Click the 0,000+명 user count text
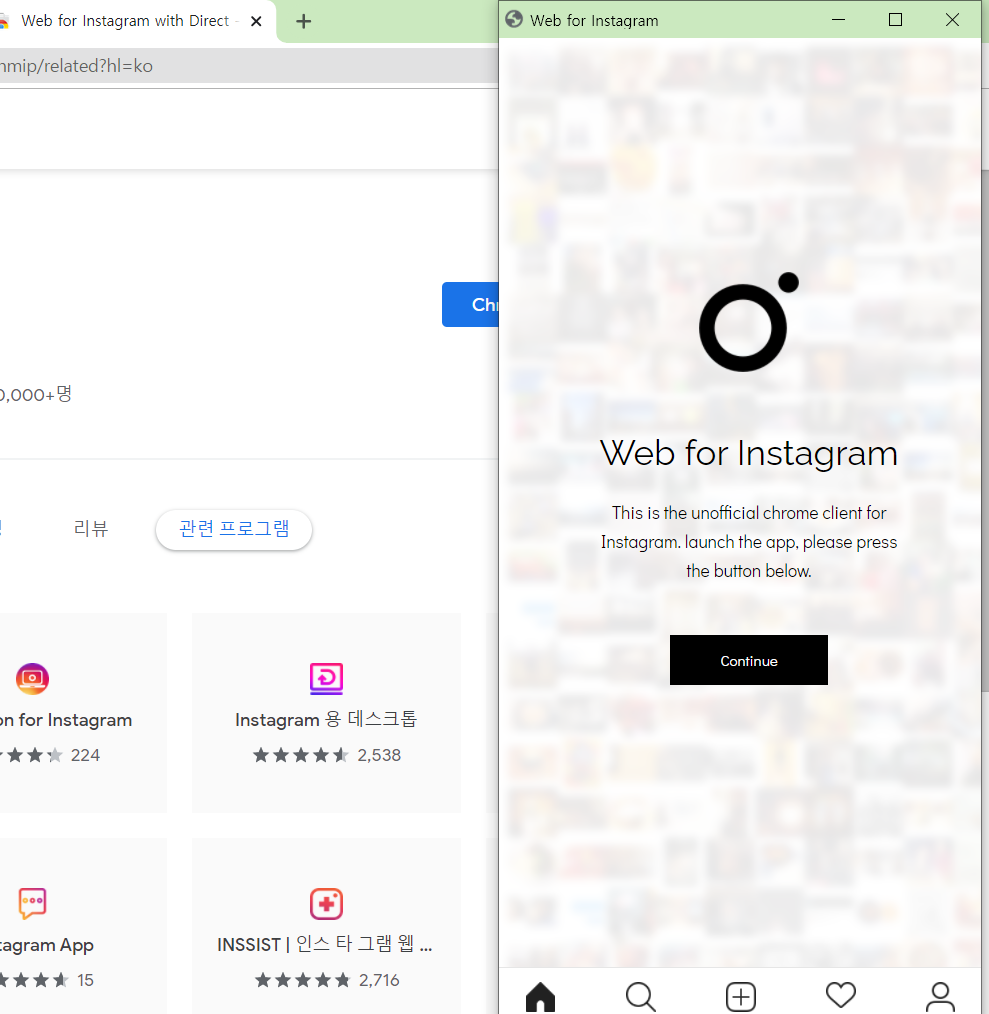The height and width of the screenshot is (1014, 989). (36, 394)
